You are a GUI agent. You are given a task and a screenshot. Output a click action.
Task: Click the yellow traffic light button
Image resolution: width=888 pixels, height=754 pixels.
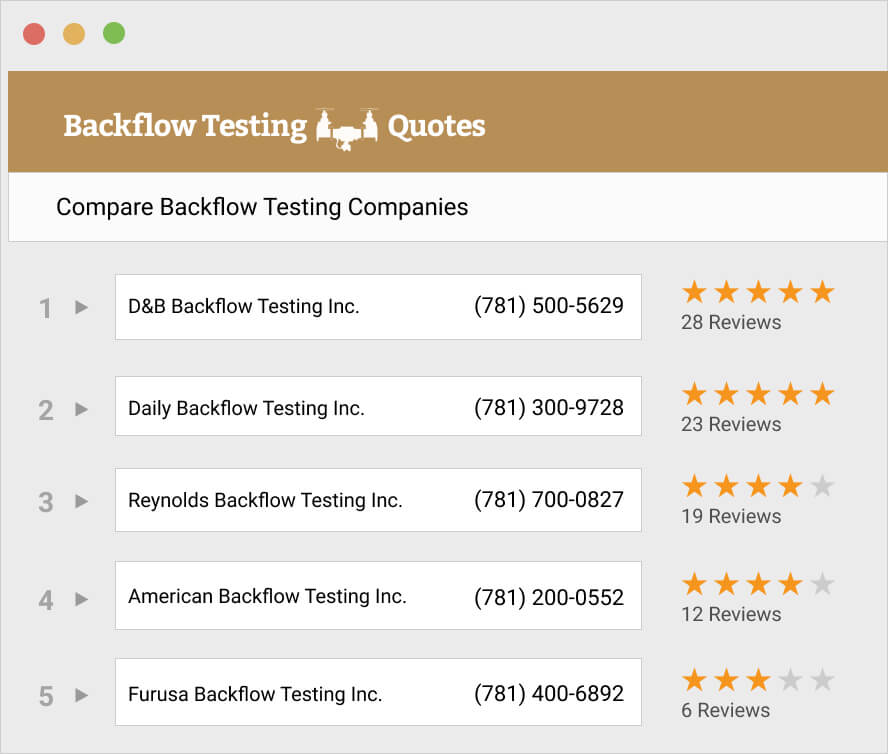click(74, 32)
